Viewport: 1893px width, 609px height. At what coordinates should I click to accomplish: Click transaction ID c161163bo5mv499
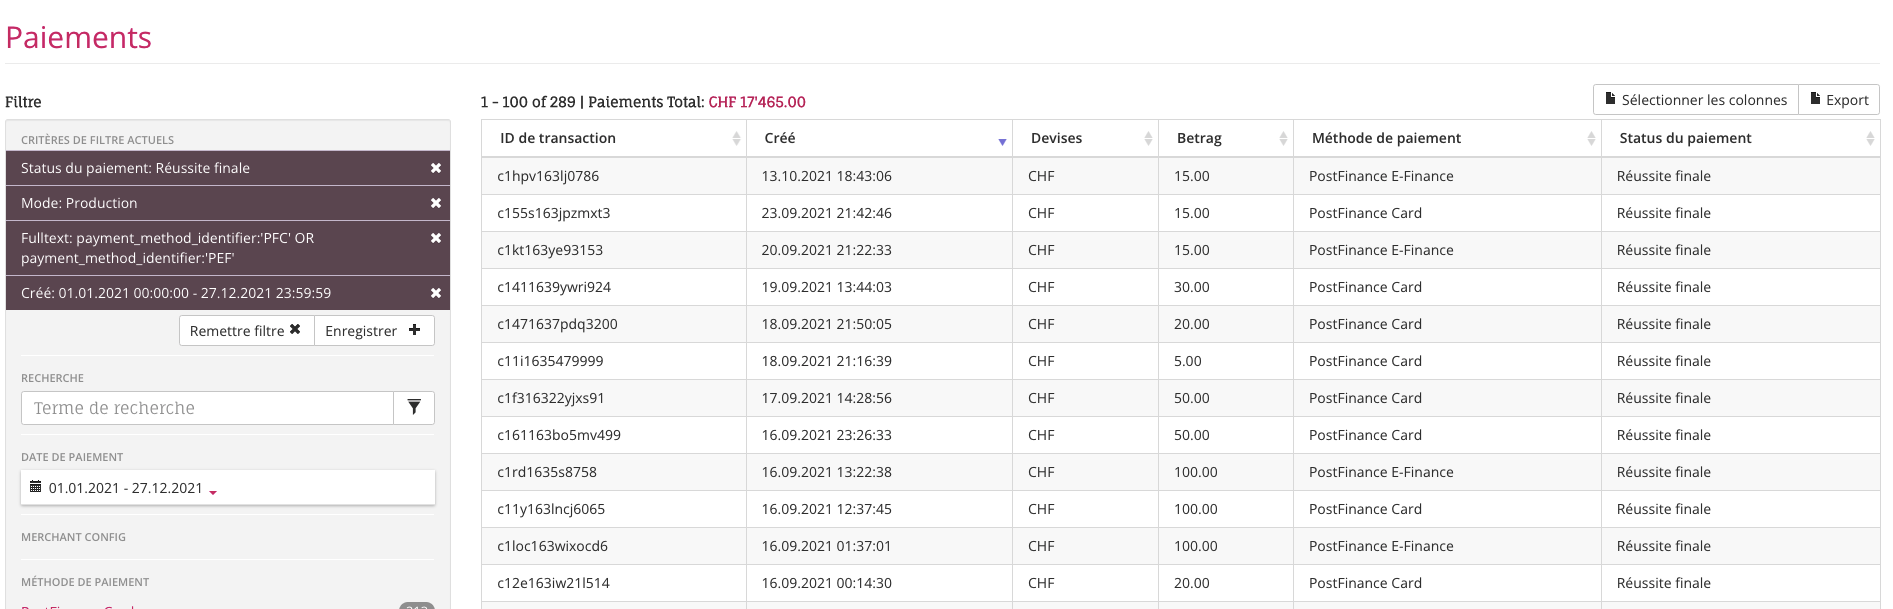559,435
